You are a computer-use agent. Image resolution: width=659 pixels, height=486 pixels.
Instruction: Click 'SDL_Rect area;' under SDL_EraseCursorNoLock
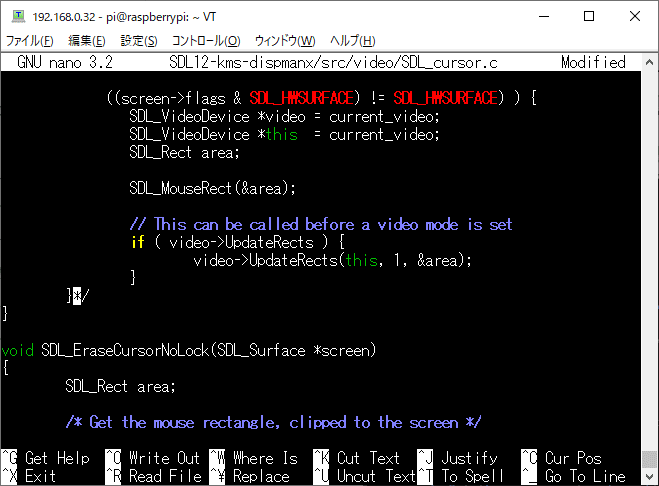point(120,386)
